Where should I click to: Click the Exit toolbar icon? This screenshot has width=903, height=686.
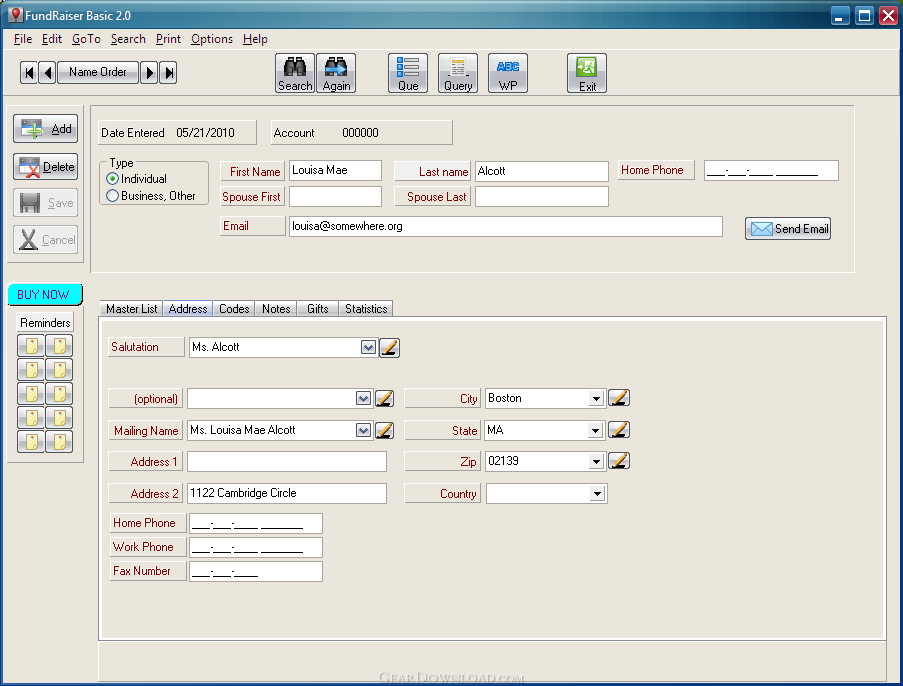[x=587, y=73]
